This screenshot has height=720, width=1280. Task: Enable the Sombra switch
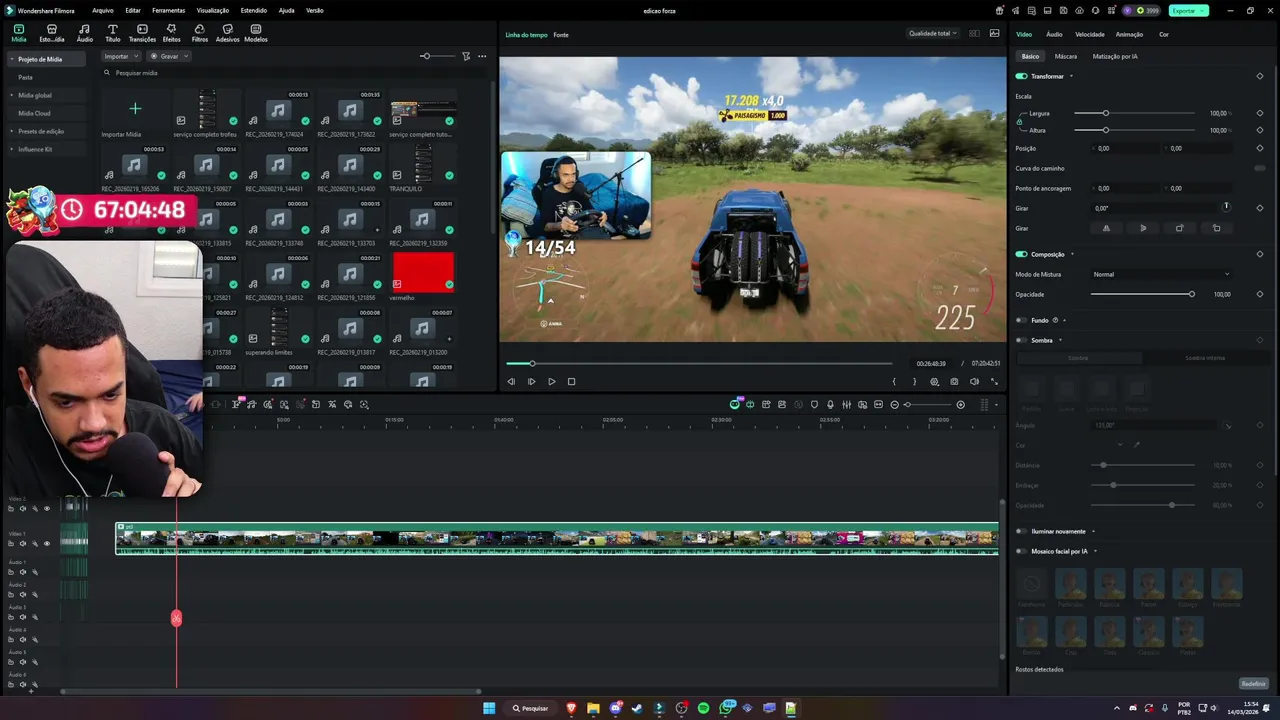point(1021,340)
